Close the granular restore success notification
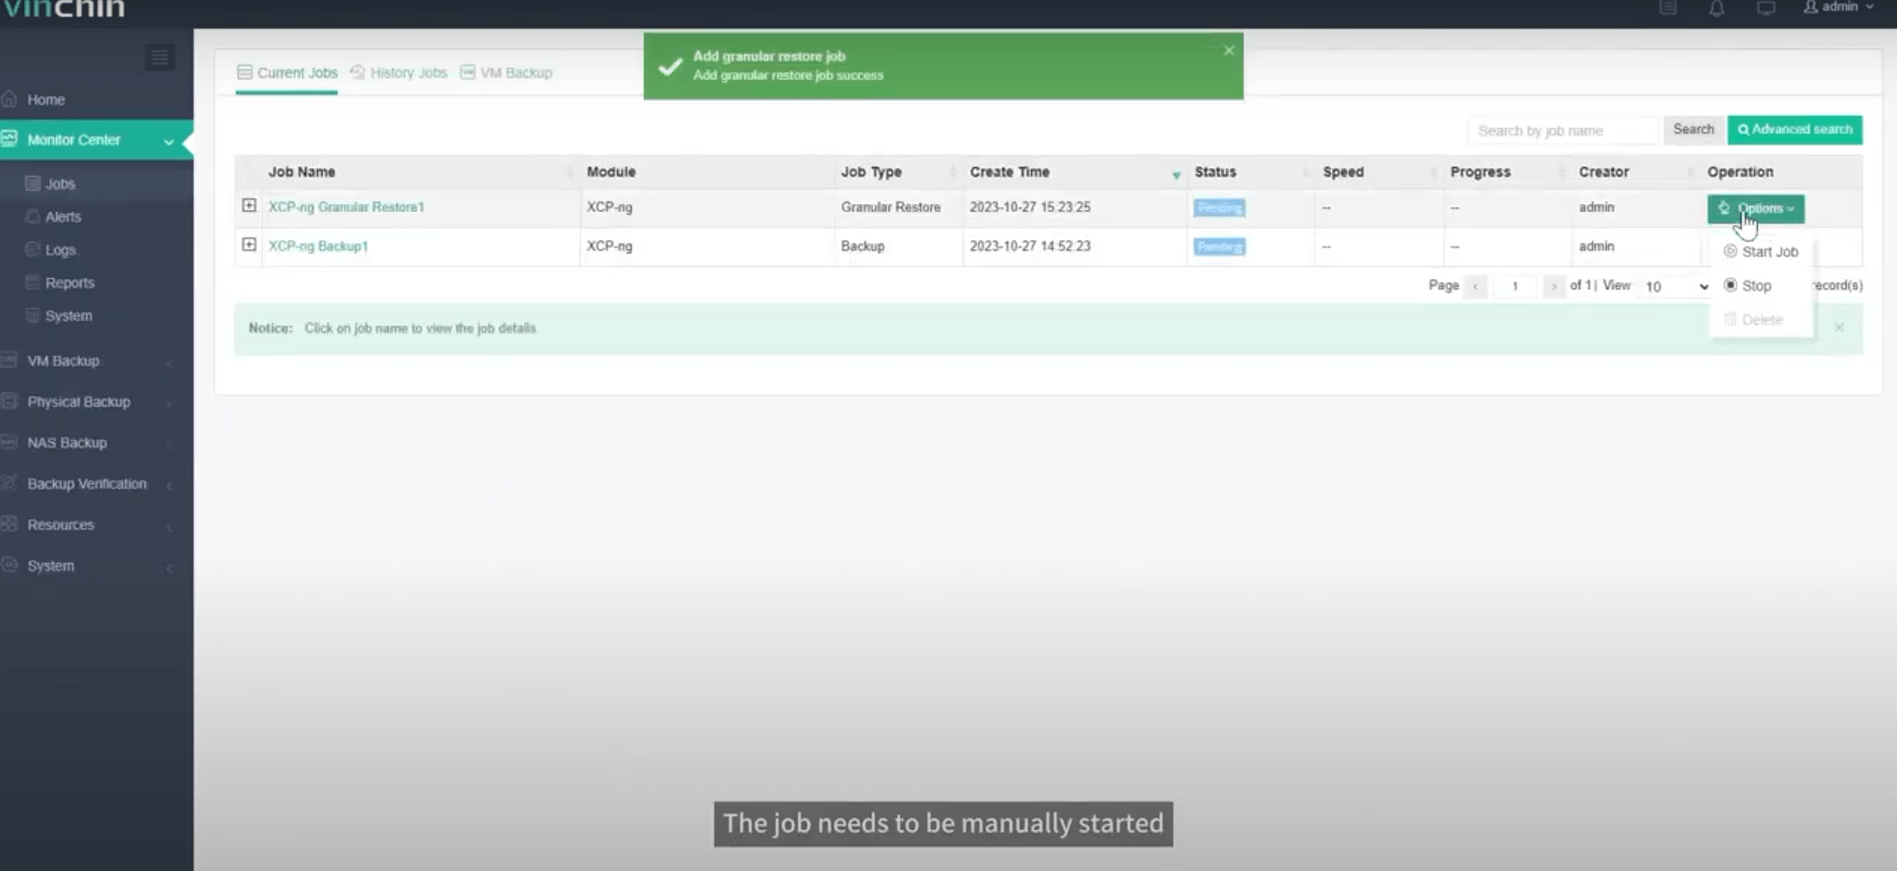 pyautogui.click(x=1229, y=50)
